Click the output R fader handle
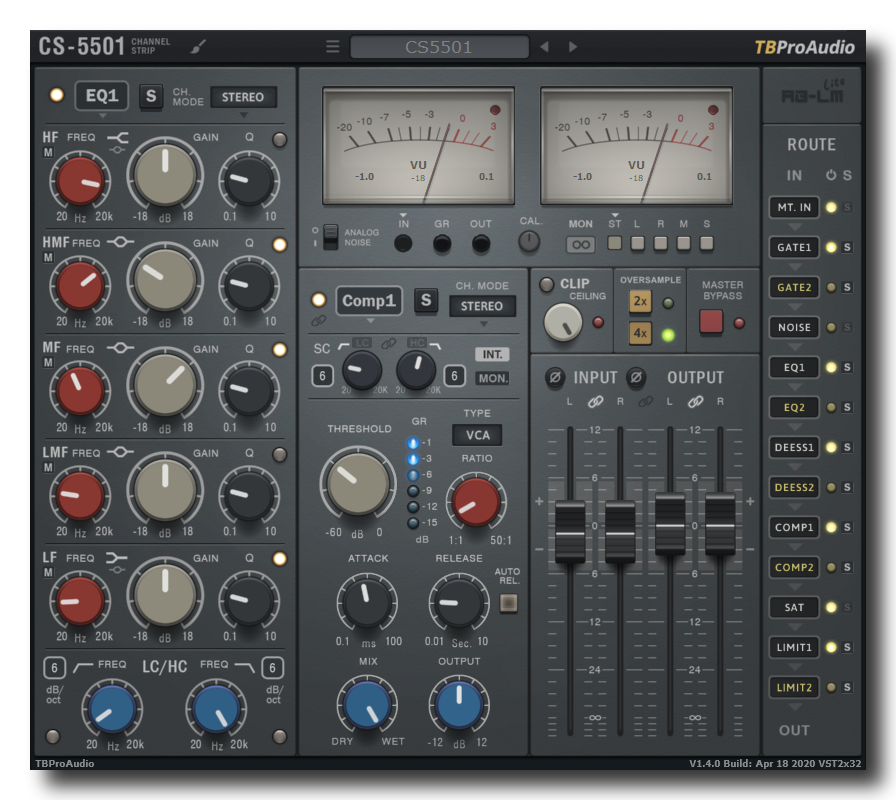The width and height of the screenshot is (896, 800). coord(720,524)
